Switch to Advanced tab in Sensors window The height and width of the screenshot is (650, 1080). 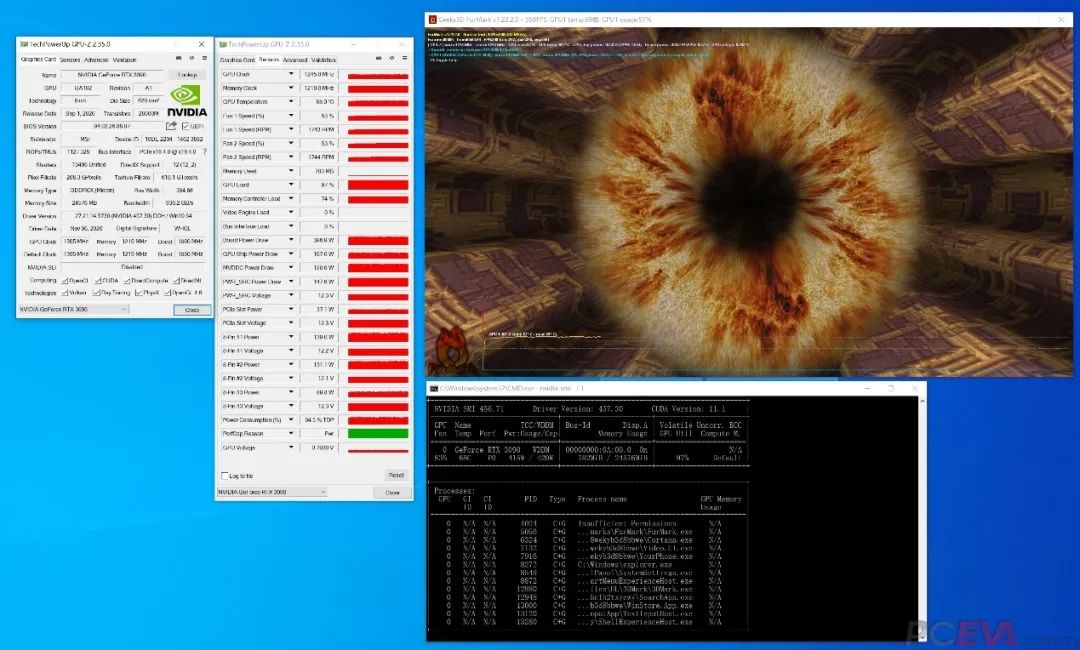click(x=295, y=60)
